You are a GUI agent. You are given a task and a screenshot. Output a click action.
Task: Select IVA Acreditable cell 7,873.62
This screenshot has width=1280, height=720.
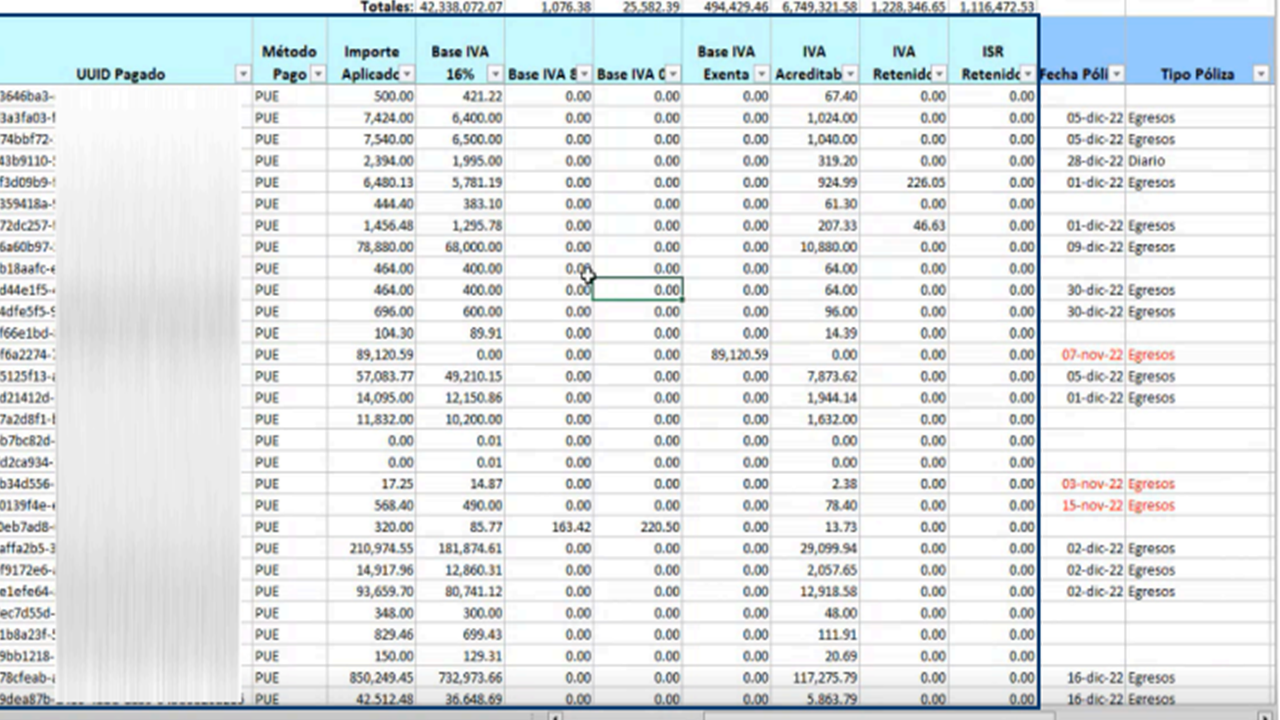(x=815, y=377)
